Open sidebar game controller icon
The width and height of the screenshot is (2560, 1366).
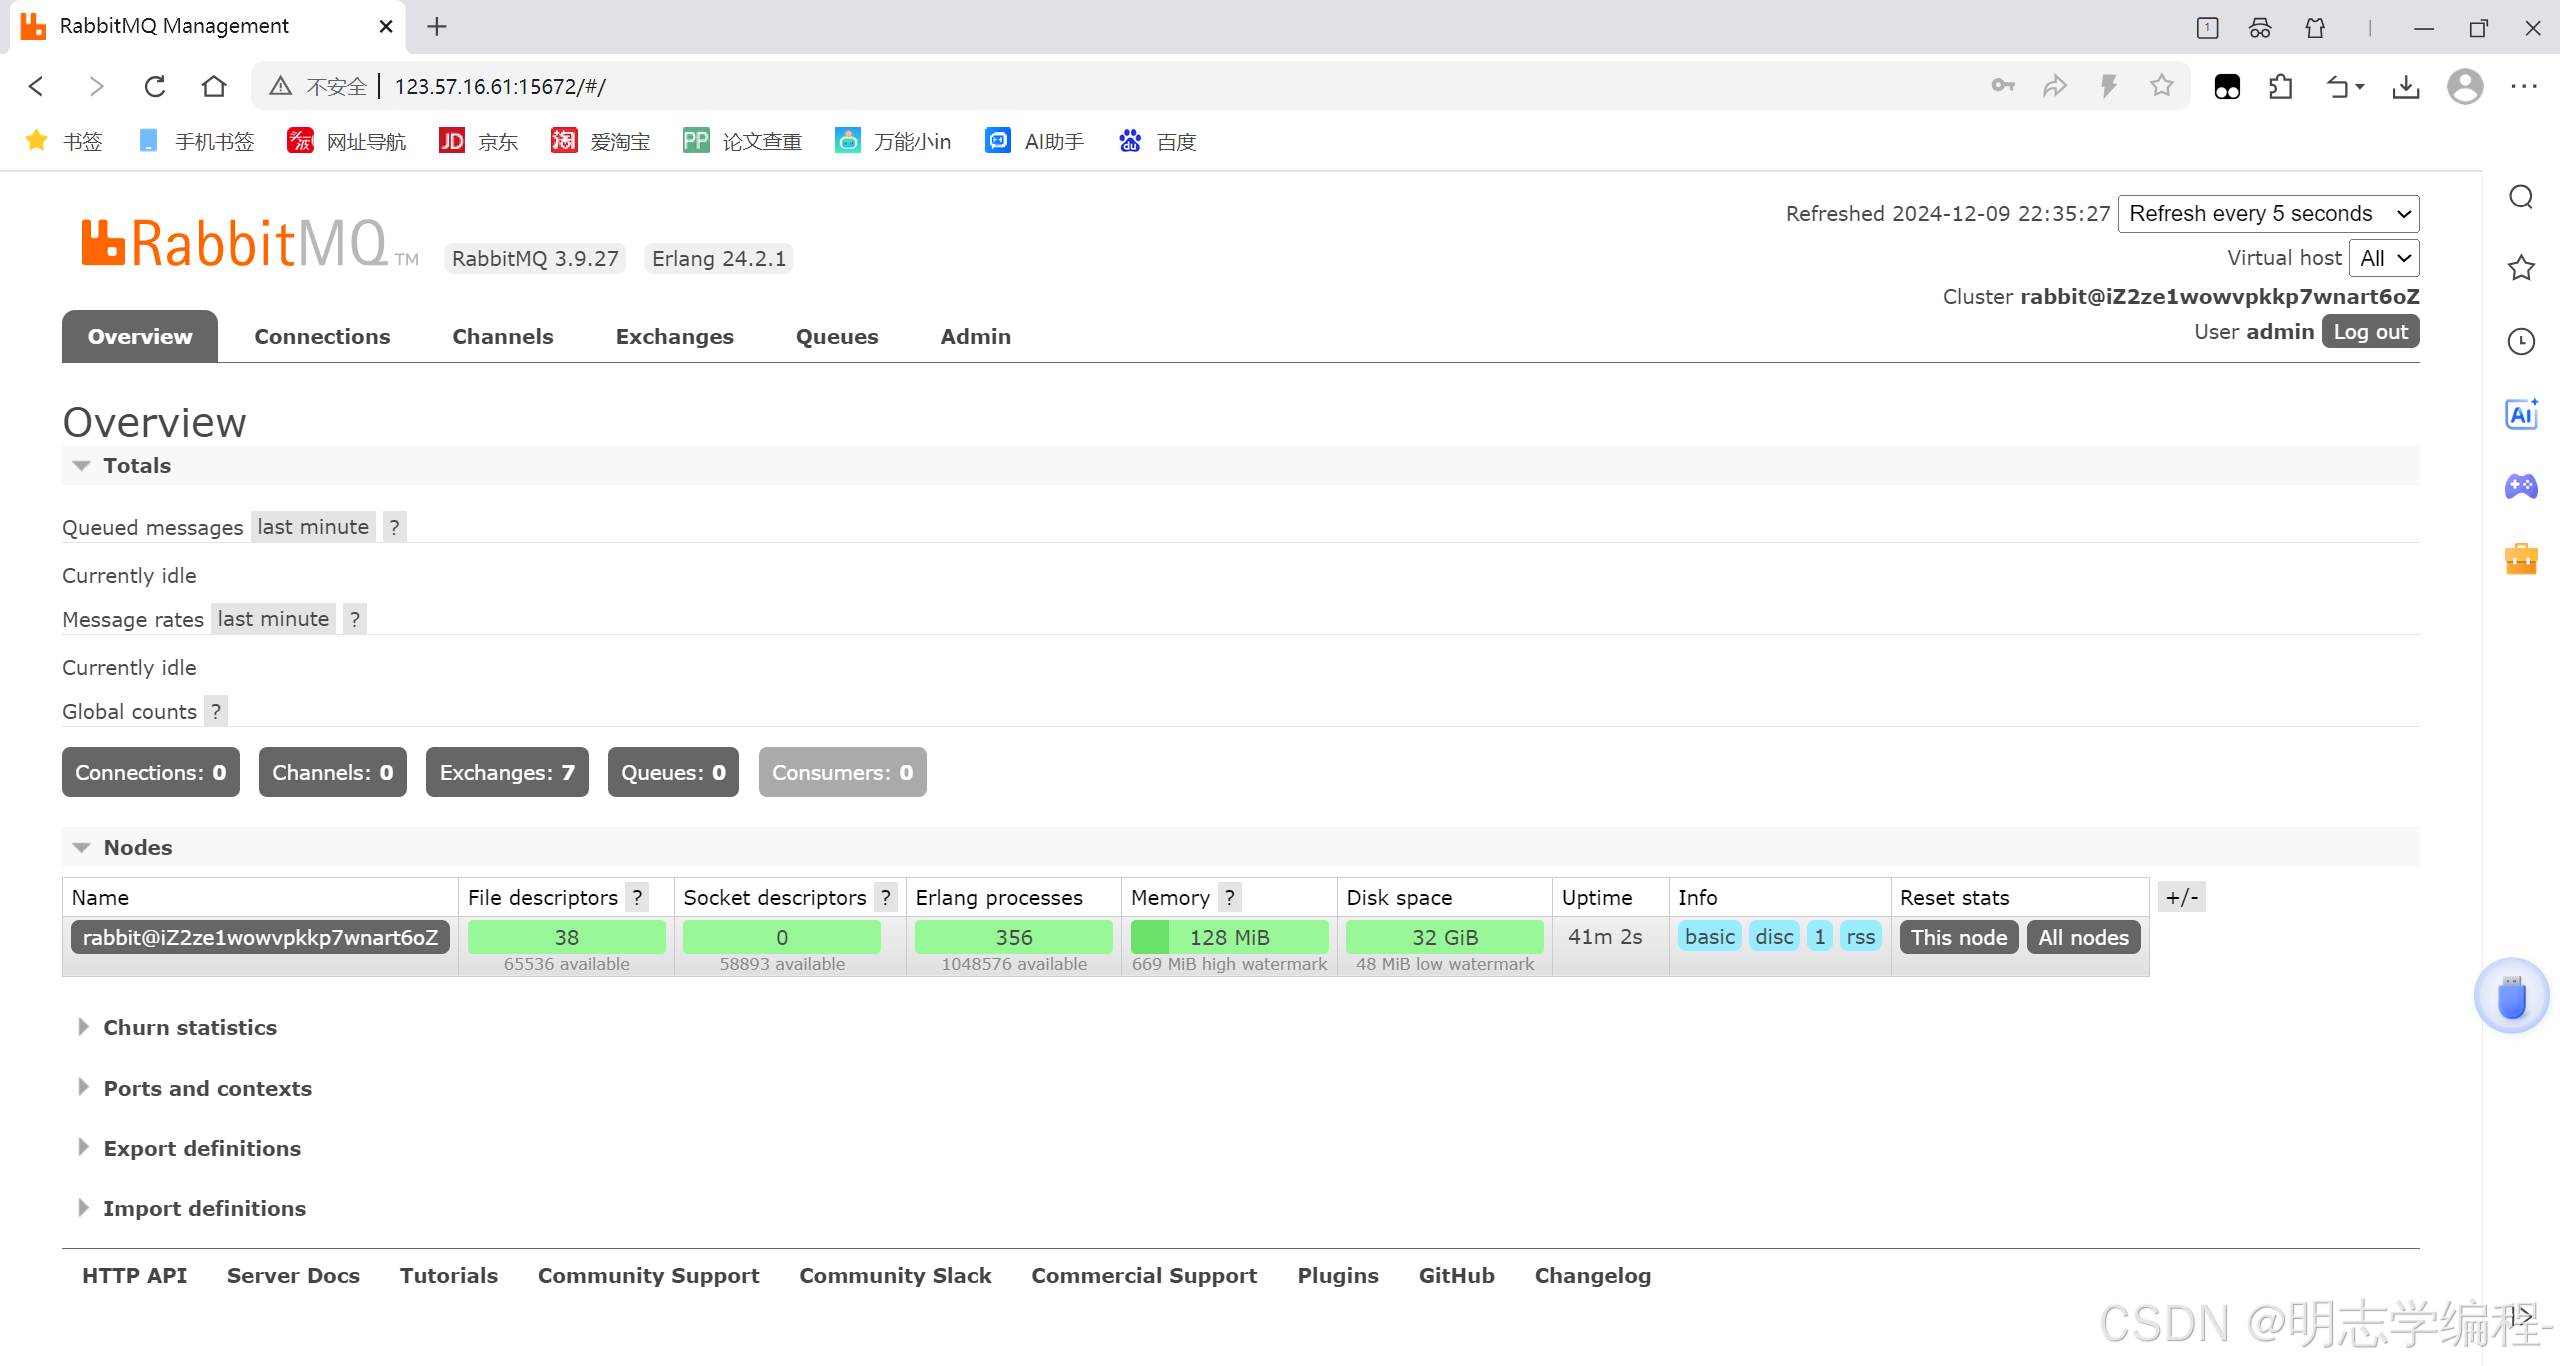[x=2521, y=486]
